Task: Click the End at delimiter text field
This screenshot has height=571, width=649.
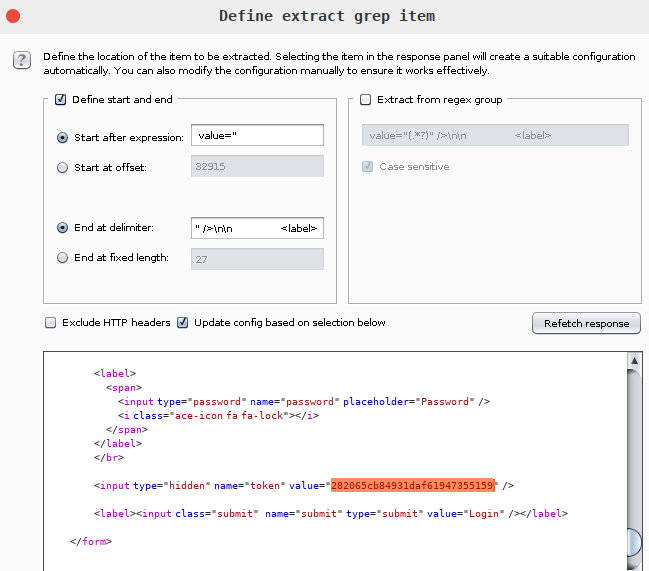Action: click(256, 228)
